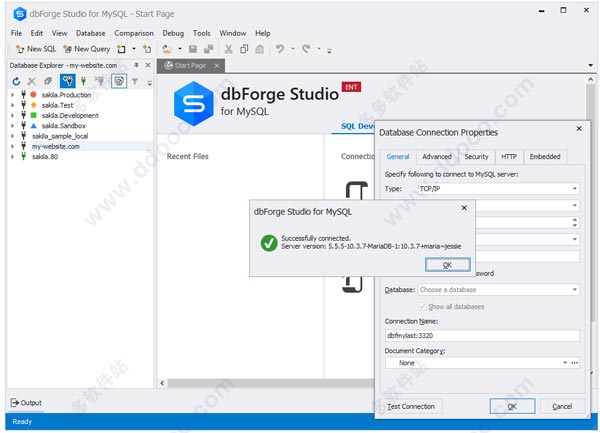Click the Save icon in the toolbar
The image size is (600, 433).
[x=193, y=49]
